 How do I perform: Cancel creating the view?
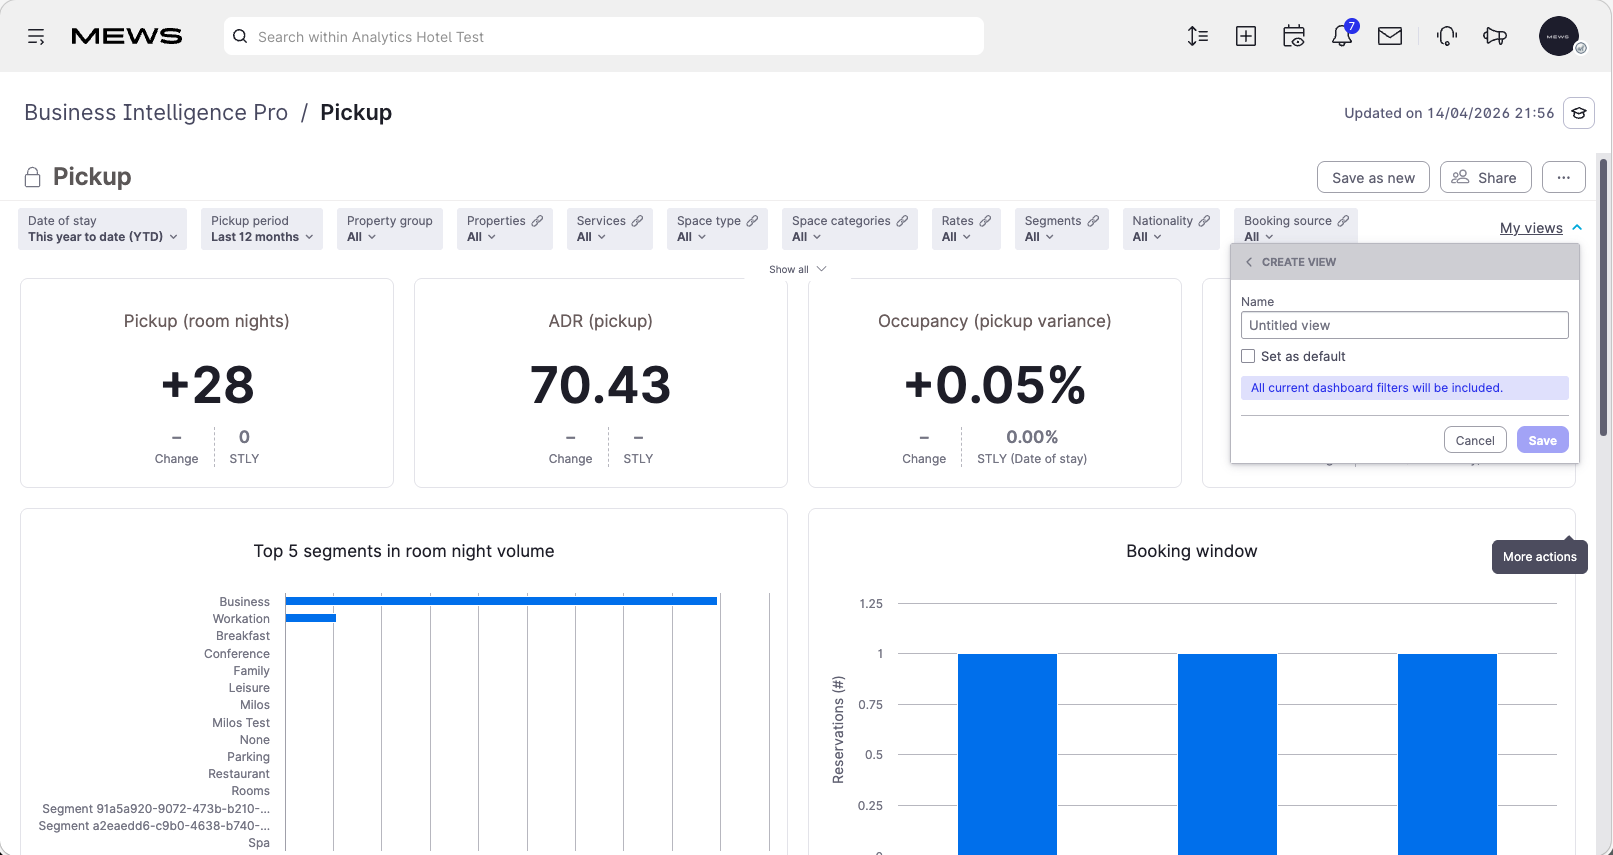1475,440
